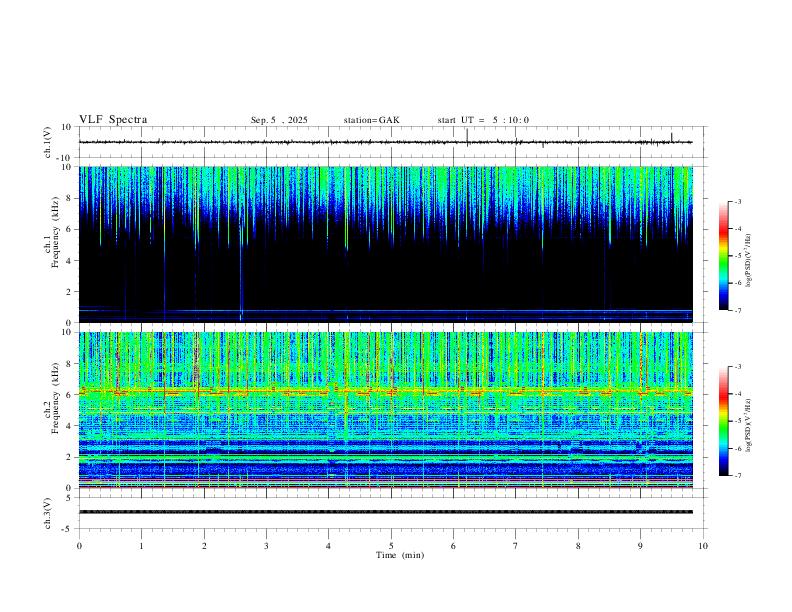Click the ch.2 spectrogram color bar
This screenshot has width=792, height=612.
coord(723,421)
